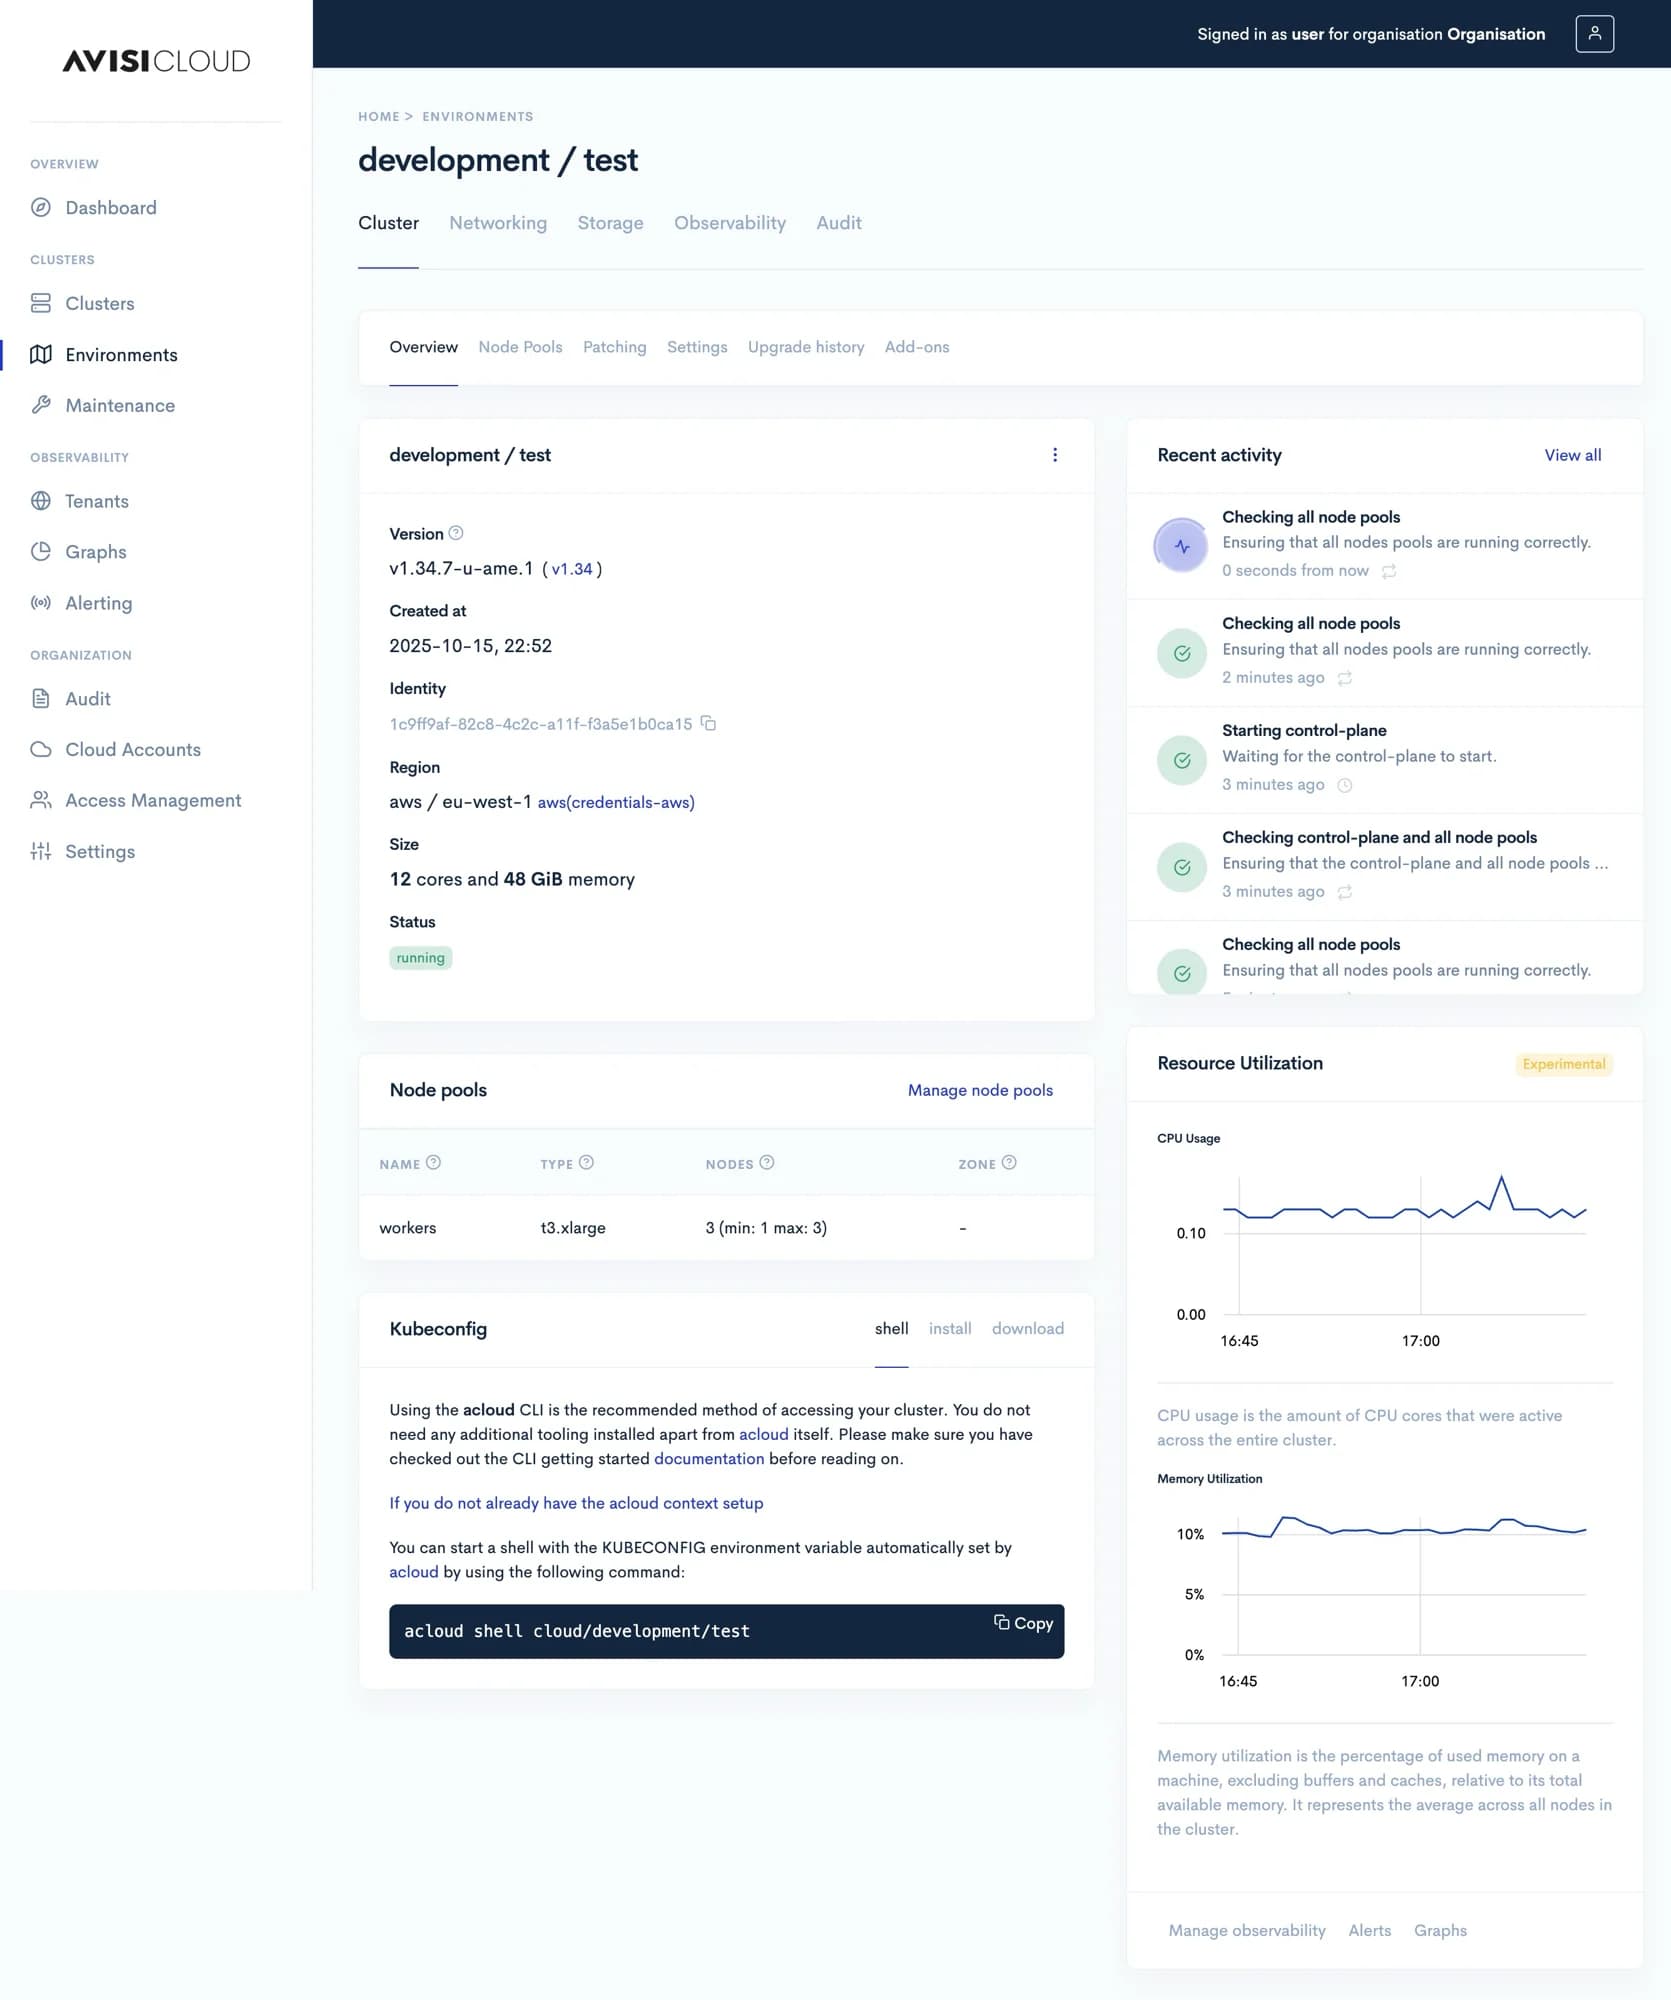This screenshot has width=1671, height=2000.
Task: Select the Kubeconfig shell tab
Action: (x=892, y=1328)
